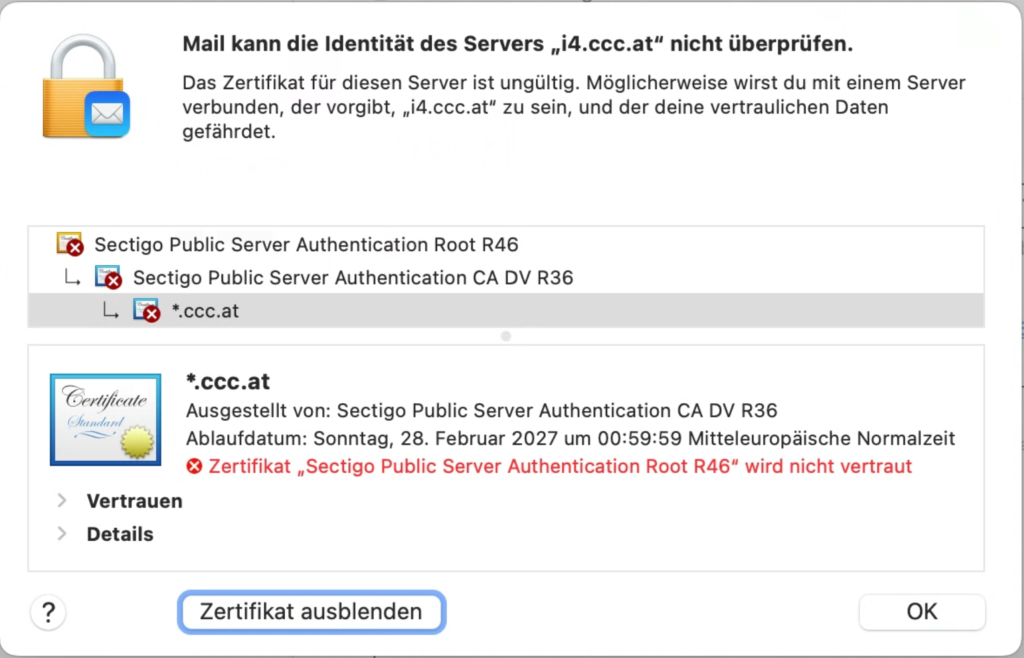Screen dimensions: 1024x658
Task: Confirm the dialog with OK
Action: pos(921,612)
